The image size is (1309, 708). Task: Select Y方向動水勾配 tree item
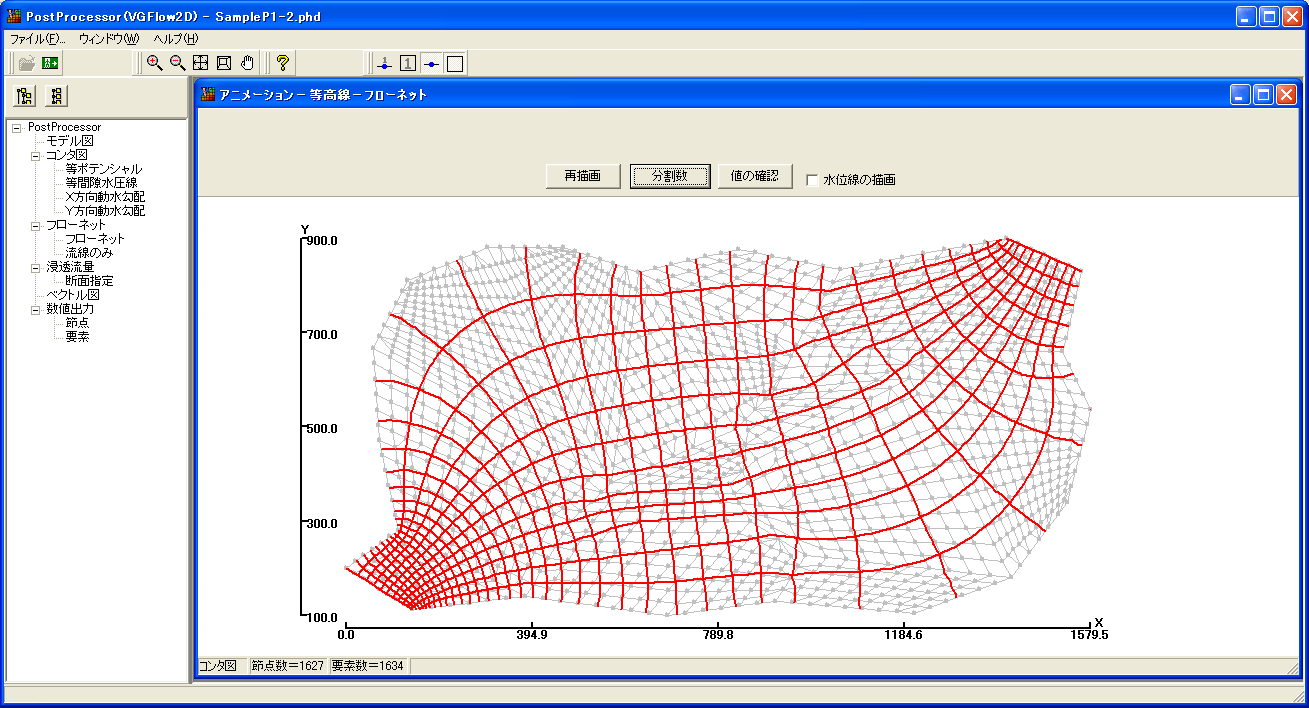tap(105, 211)
